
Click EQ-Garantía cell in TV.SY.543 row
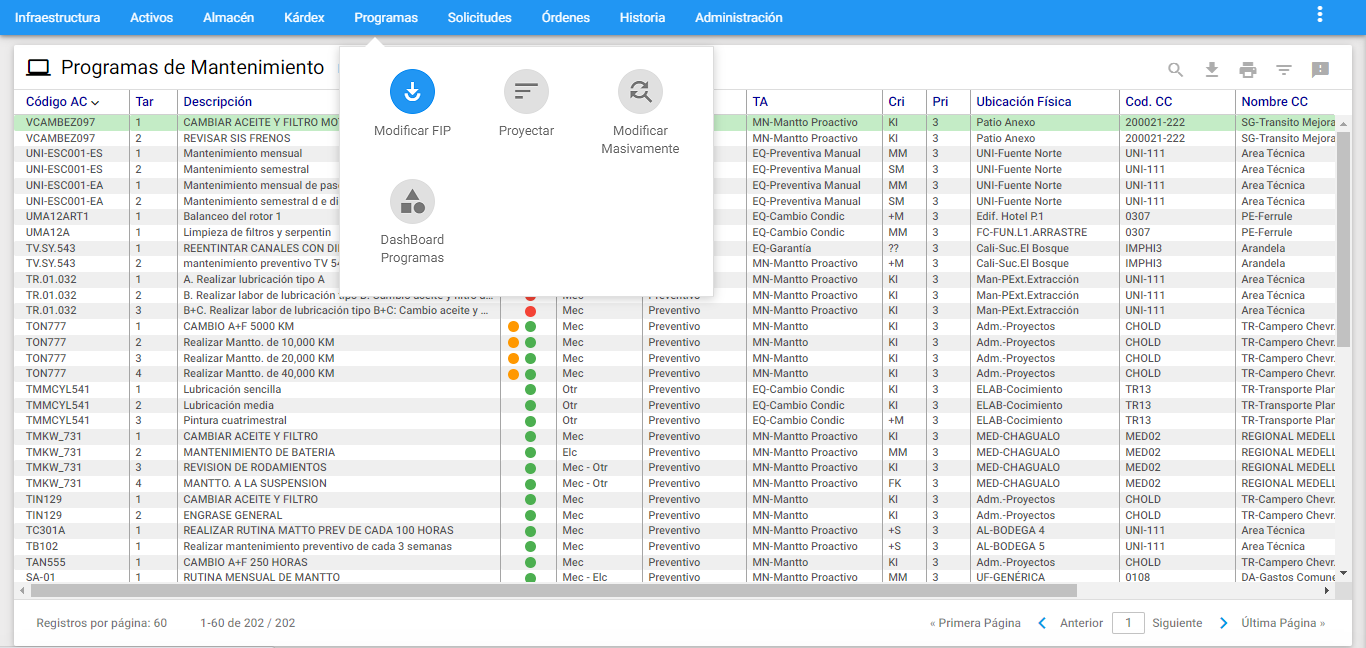tap(782, 248)
